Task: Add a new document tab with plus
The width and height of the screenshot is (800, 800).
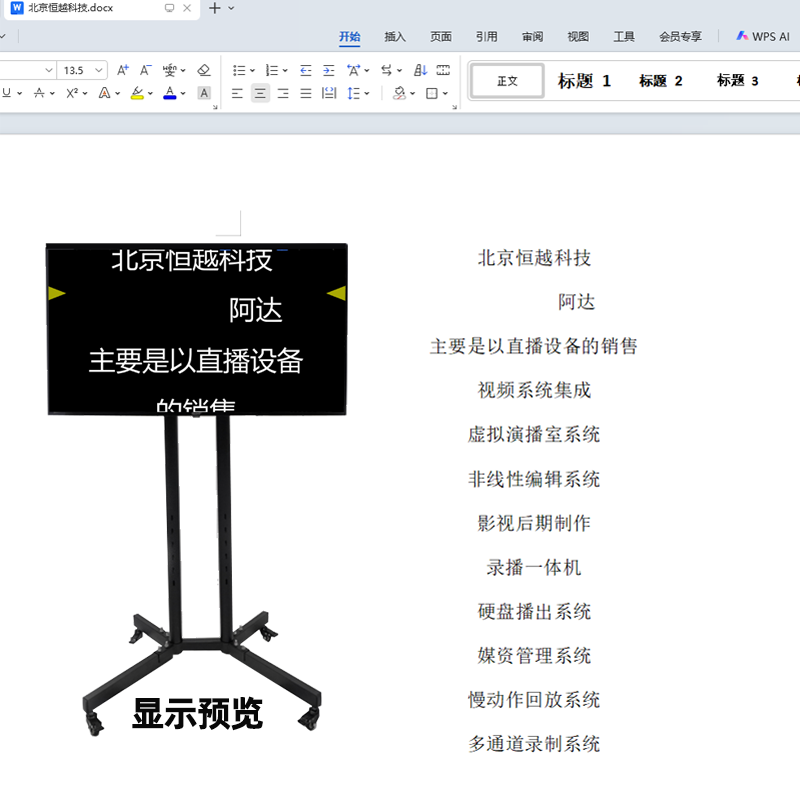Action: [x=215, y=8]
